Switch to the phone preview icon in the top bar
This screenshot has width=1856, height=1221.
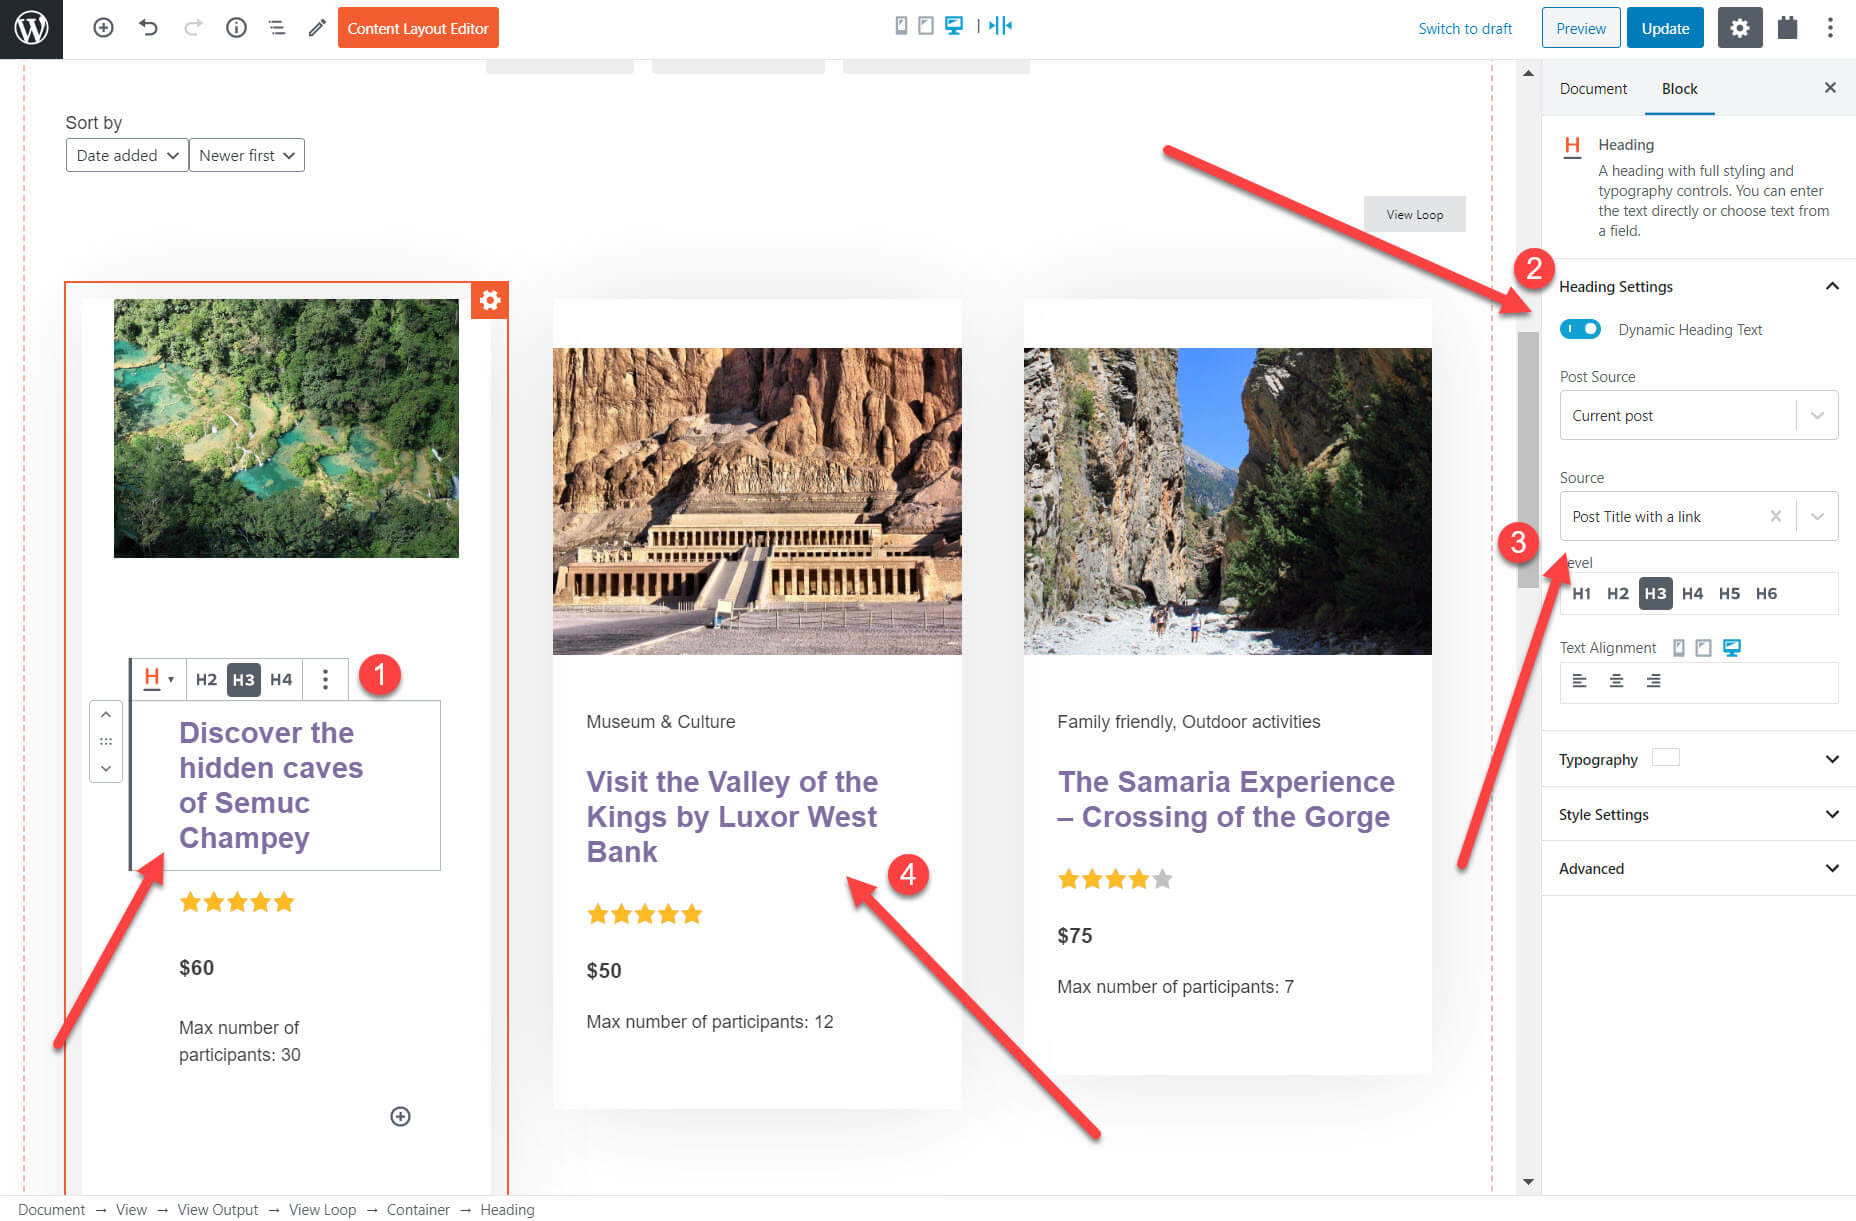click(x=901, y=26)
